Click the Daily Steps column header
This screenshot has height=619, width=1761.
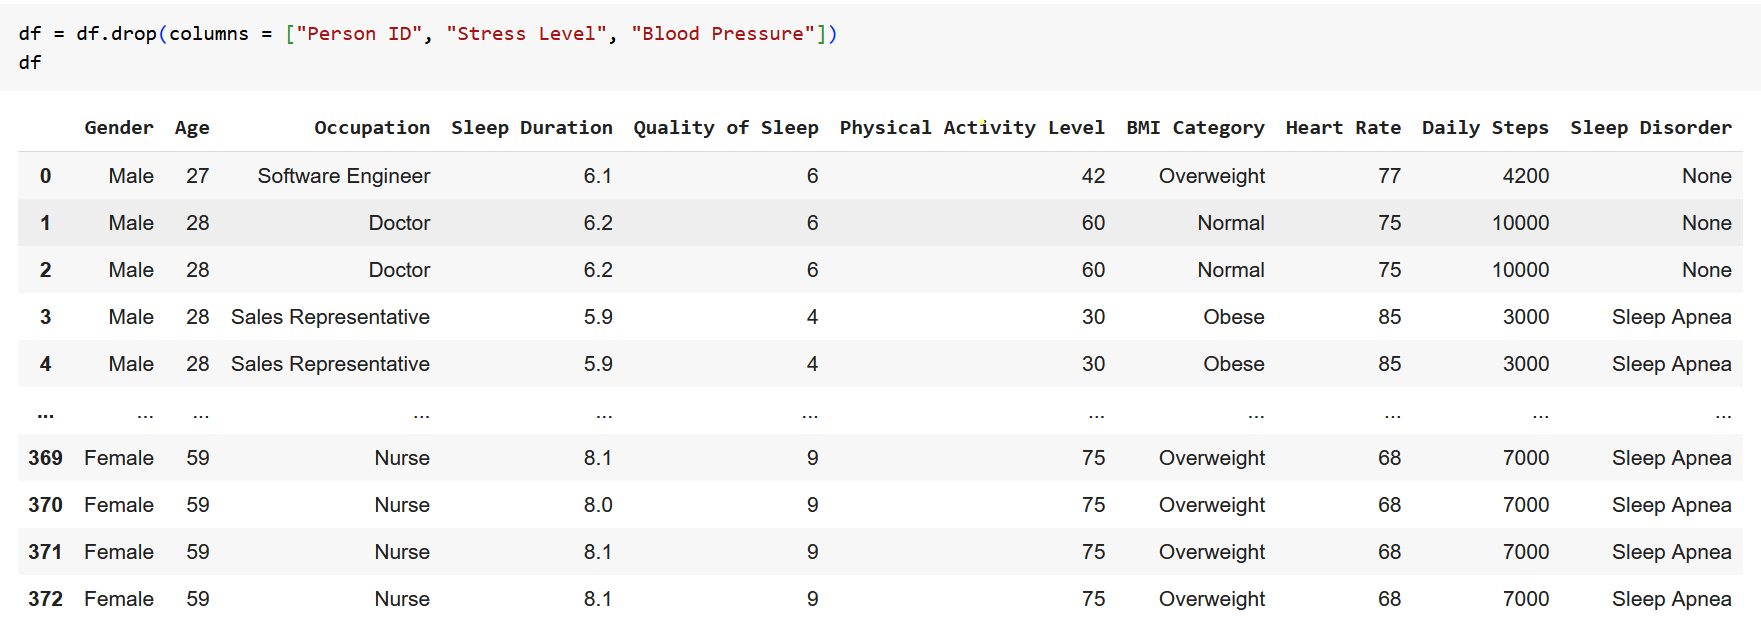1485,128
